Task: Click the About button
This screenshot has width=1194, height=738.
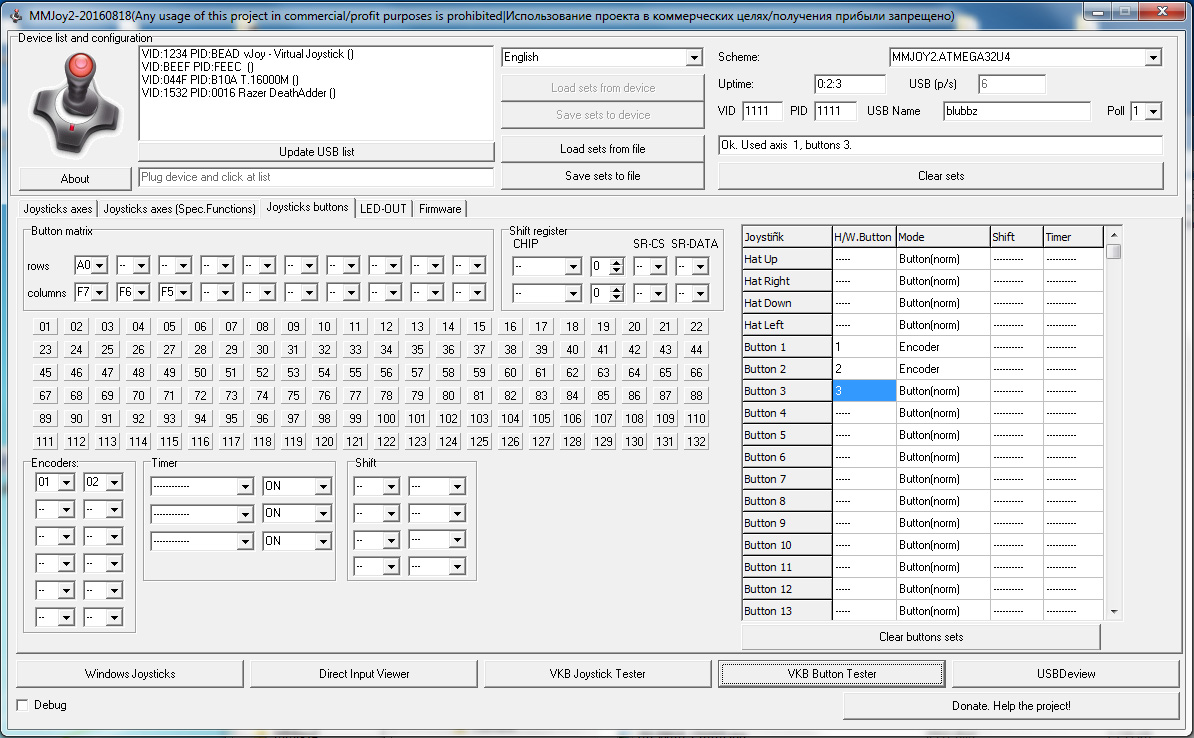Action: pos(75,179)
